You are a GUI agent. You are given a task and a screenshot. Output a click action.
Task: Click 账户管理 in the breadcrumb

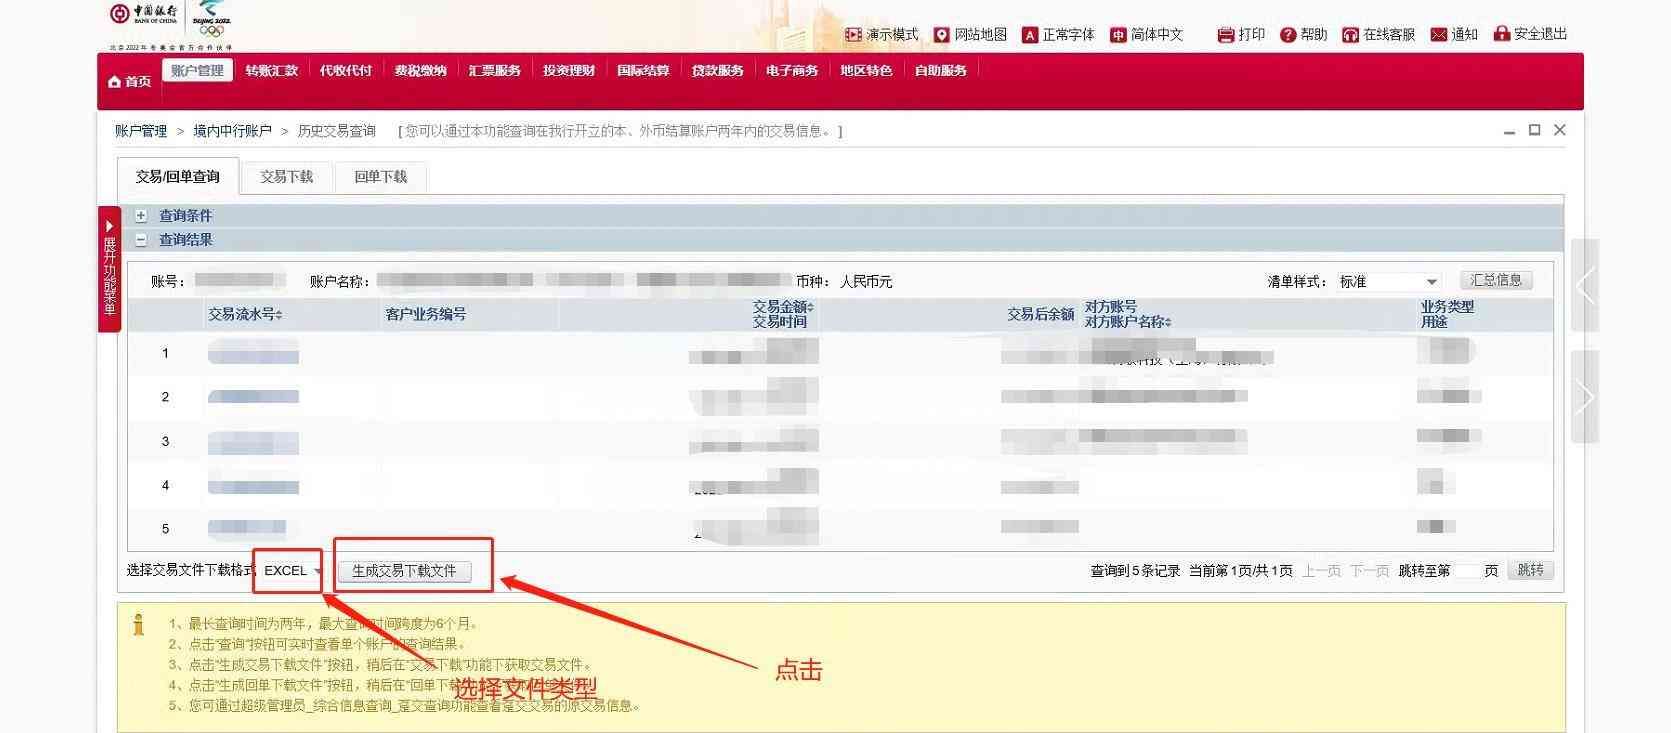(x=141, y=131)
